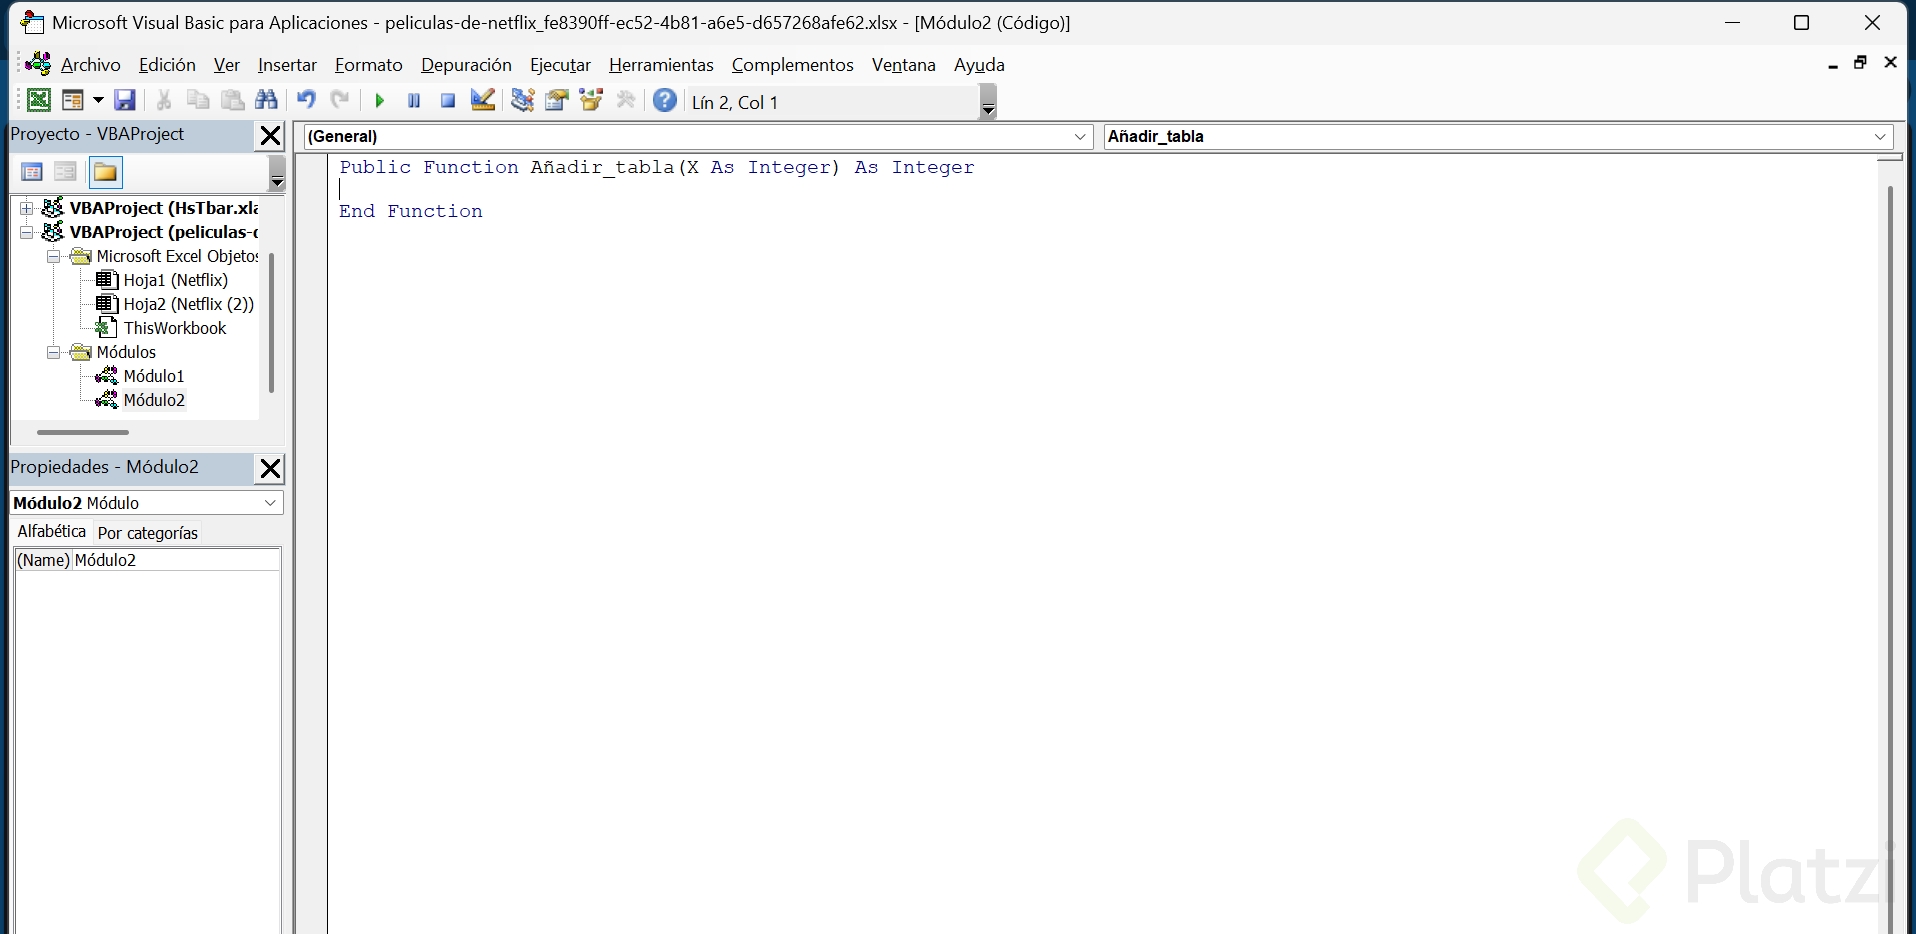Open the Complementos menu
The width and height of the screenshot is (1916, 934).
click(x=793, y=65)
